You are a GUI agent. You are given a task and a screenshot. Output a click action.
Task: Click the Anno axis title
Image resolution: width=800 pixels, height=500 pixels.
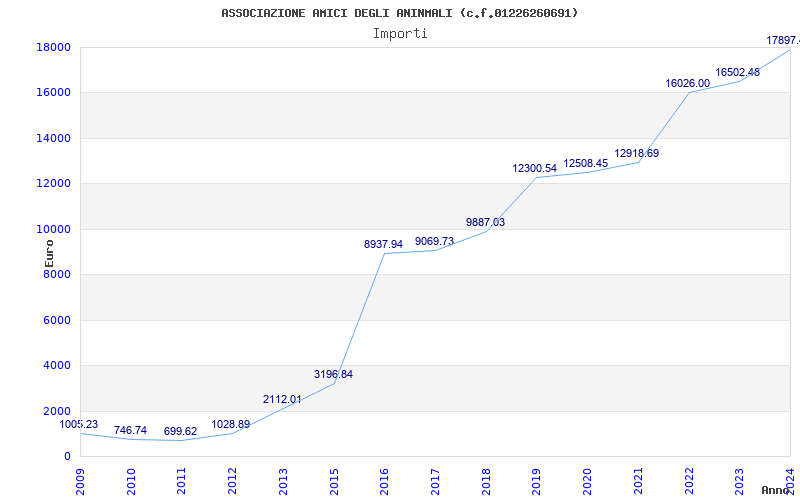click(x=775, y=490)
